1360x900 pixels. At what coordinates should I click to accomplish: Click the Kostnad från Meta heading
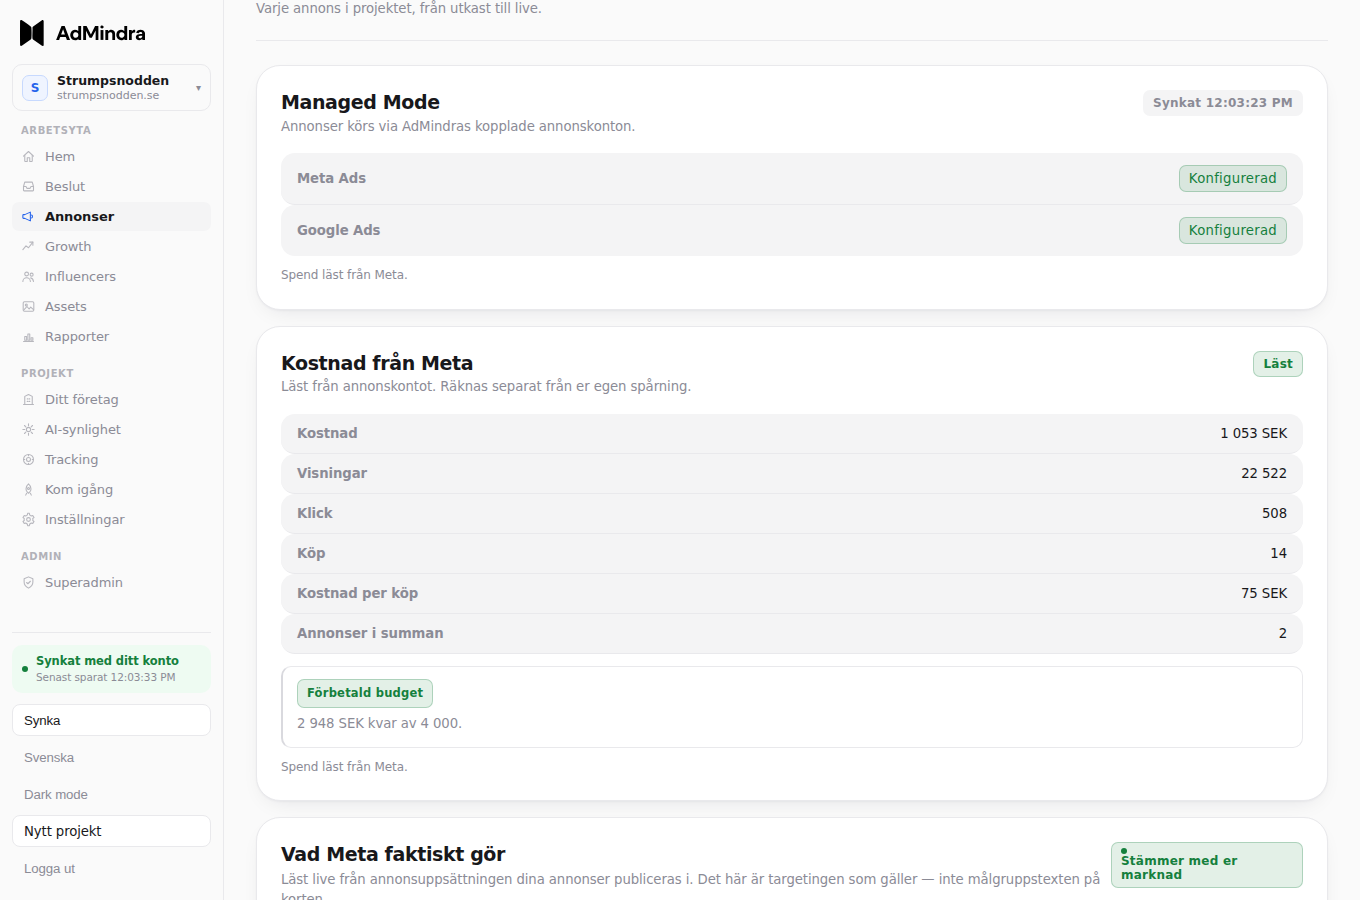coord(377,363)
